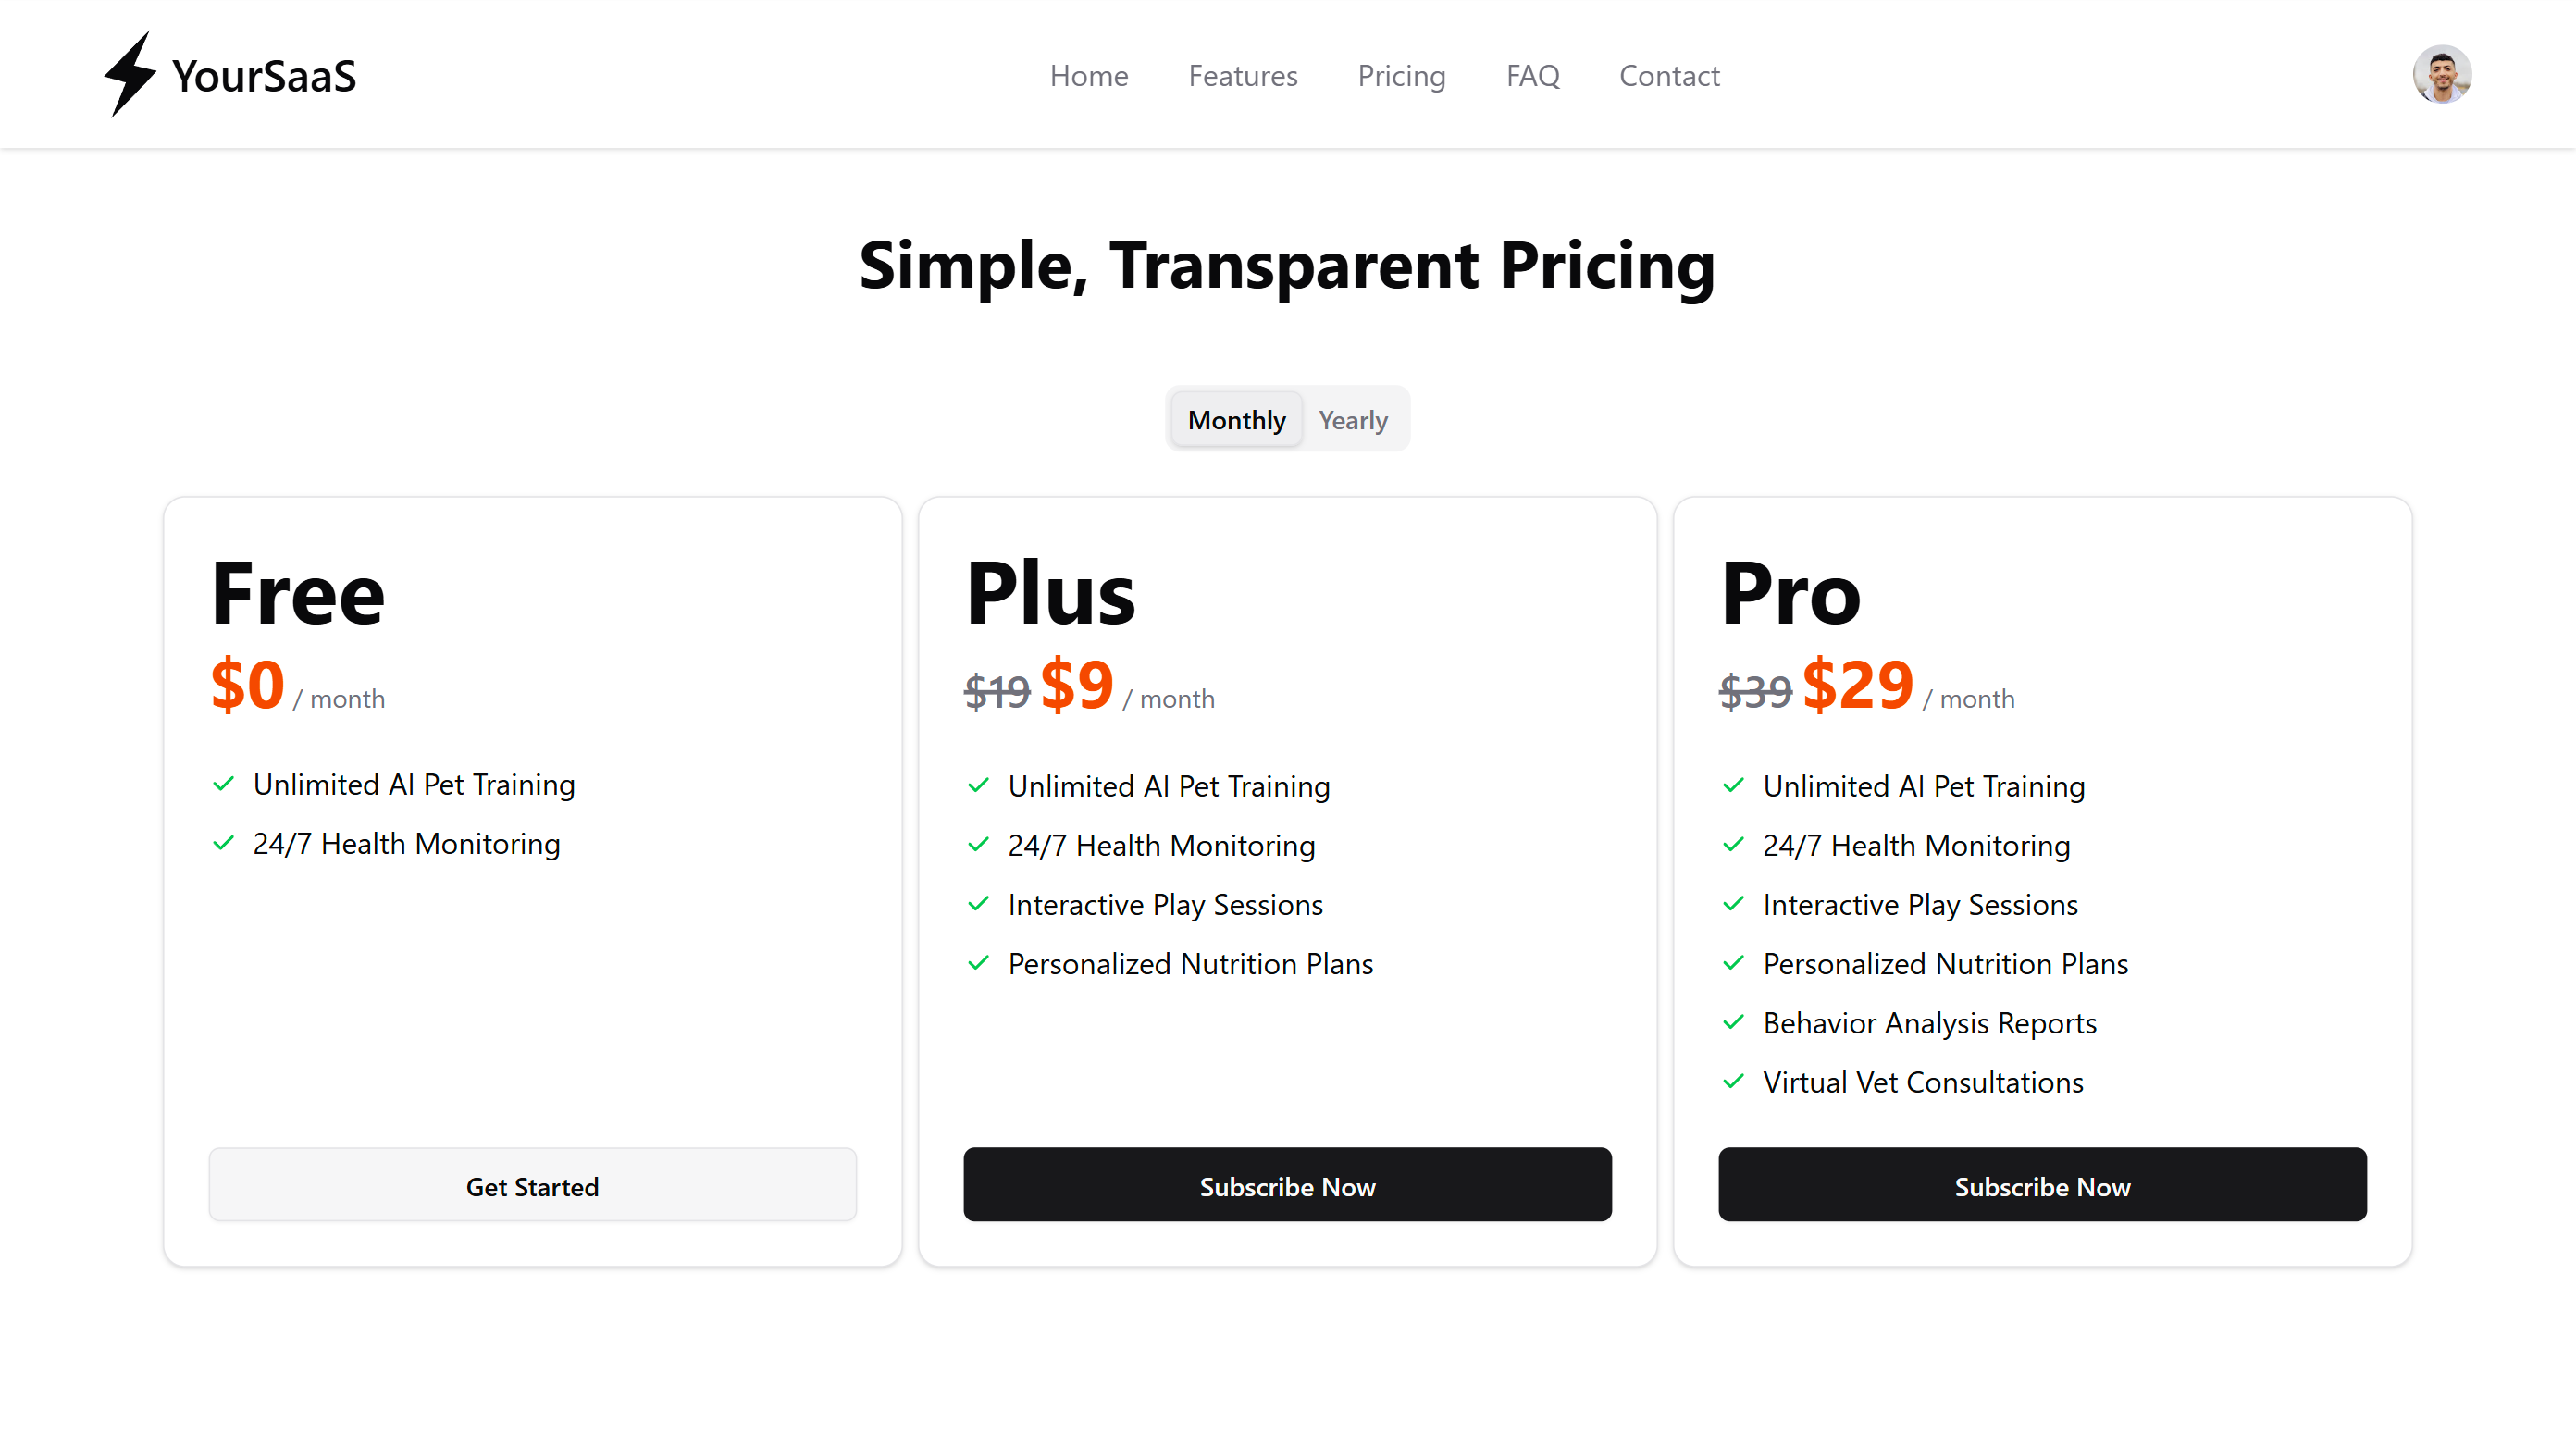Click the checkmark beside Unlimited AI Pet Training in Free
This screenshot has width=2576, height=1447.
(222, 785)
